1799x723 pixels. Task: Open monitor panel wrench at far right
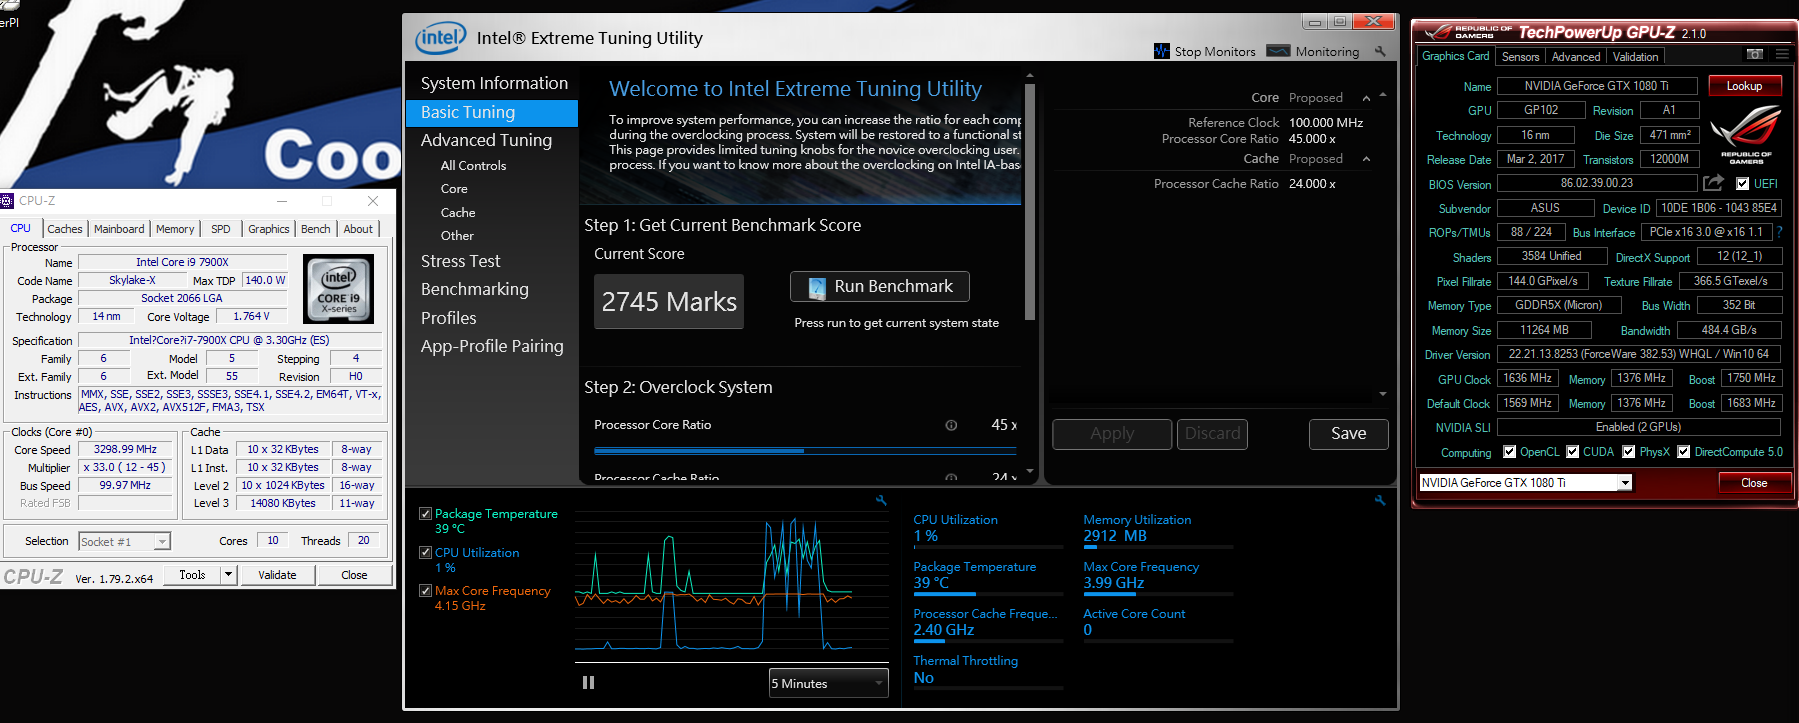tap(1380, 500)
